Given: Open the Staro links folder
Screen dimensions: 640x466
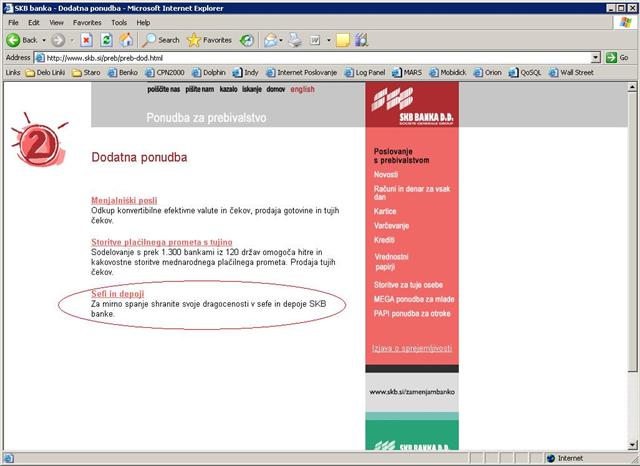Looking at the screenshot, I should pyautogui.click(x=86, y=73).
